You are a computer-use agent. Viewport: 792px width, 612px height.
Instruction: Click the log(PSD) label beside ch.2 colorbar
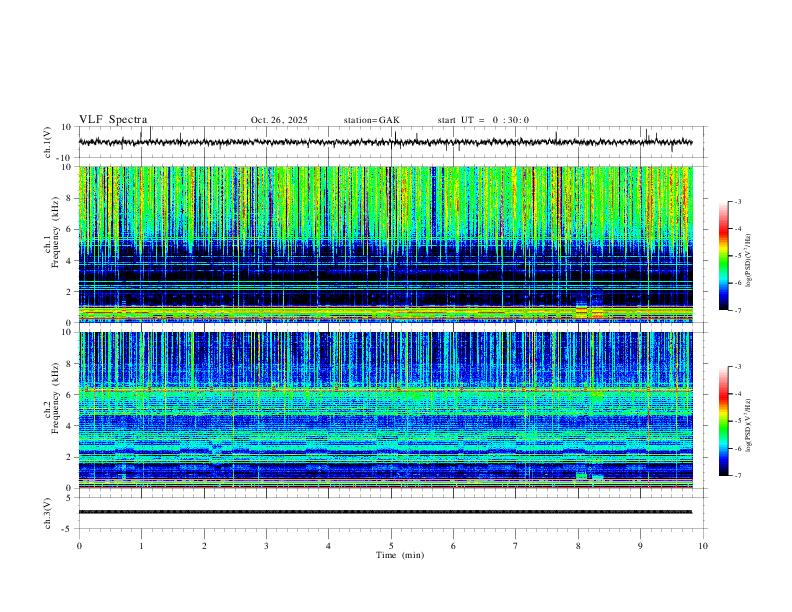(x=748, y=425)
